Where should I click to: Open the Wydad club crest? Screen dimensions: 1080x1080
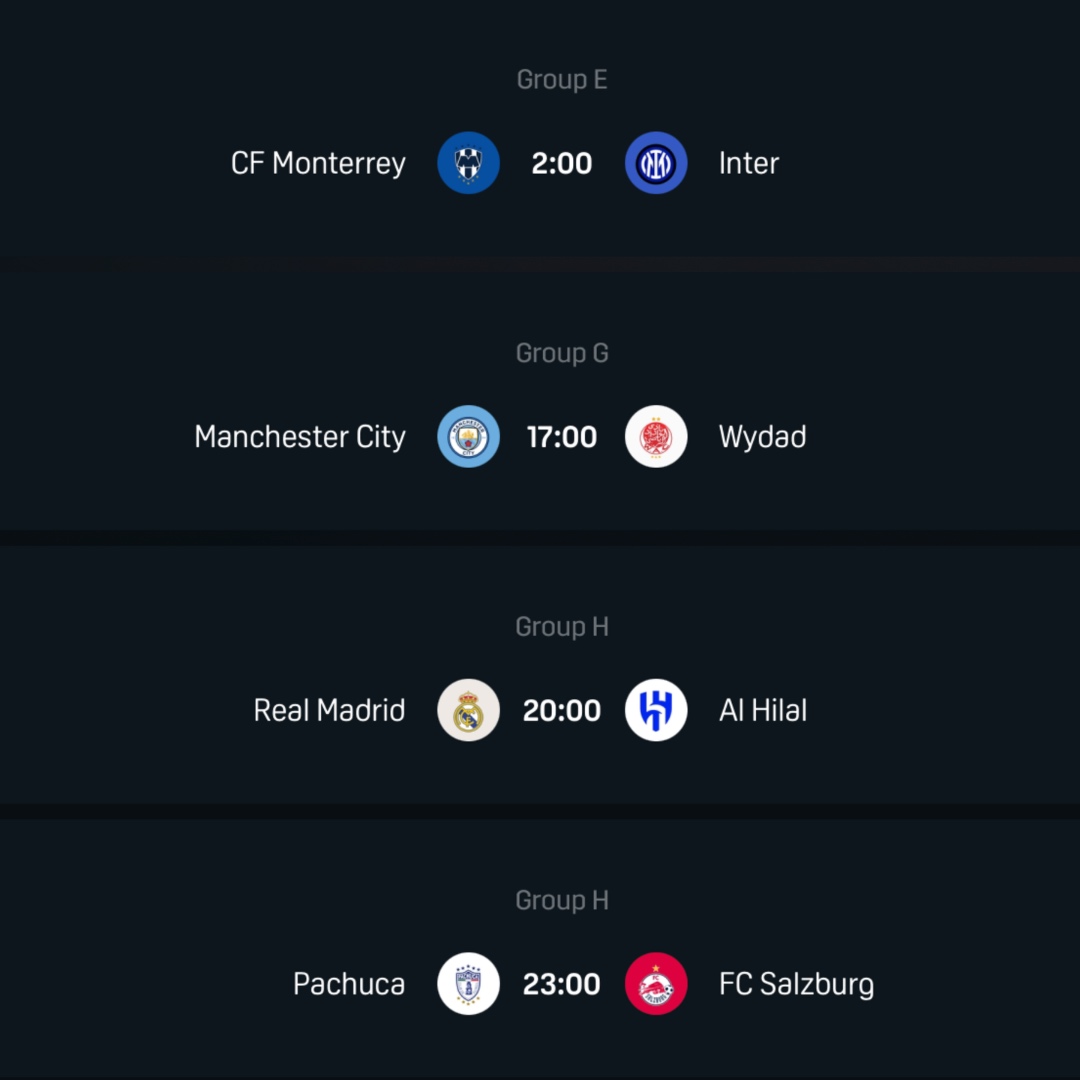[656, 436]
